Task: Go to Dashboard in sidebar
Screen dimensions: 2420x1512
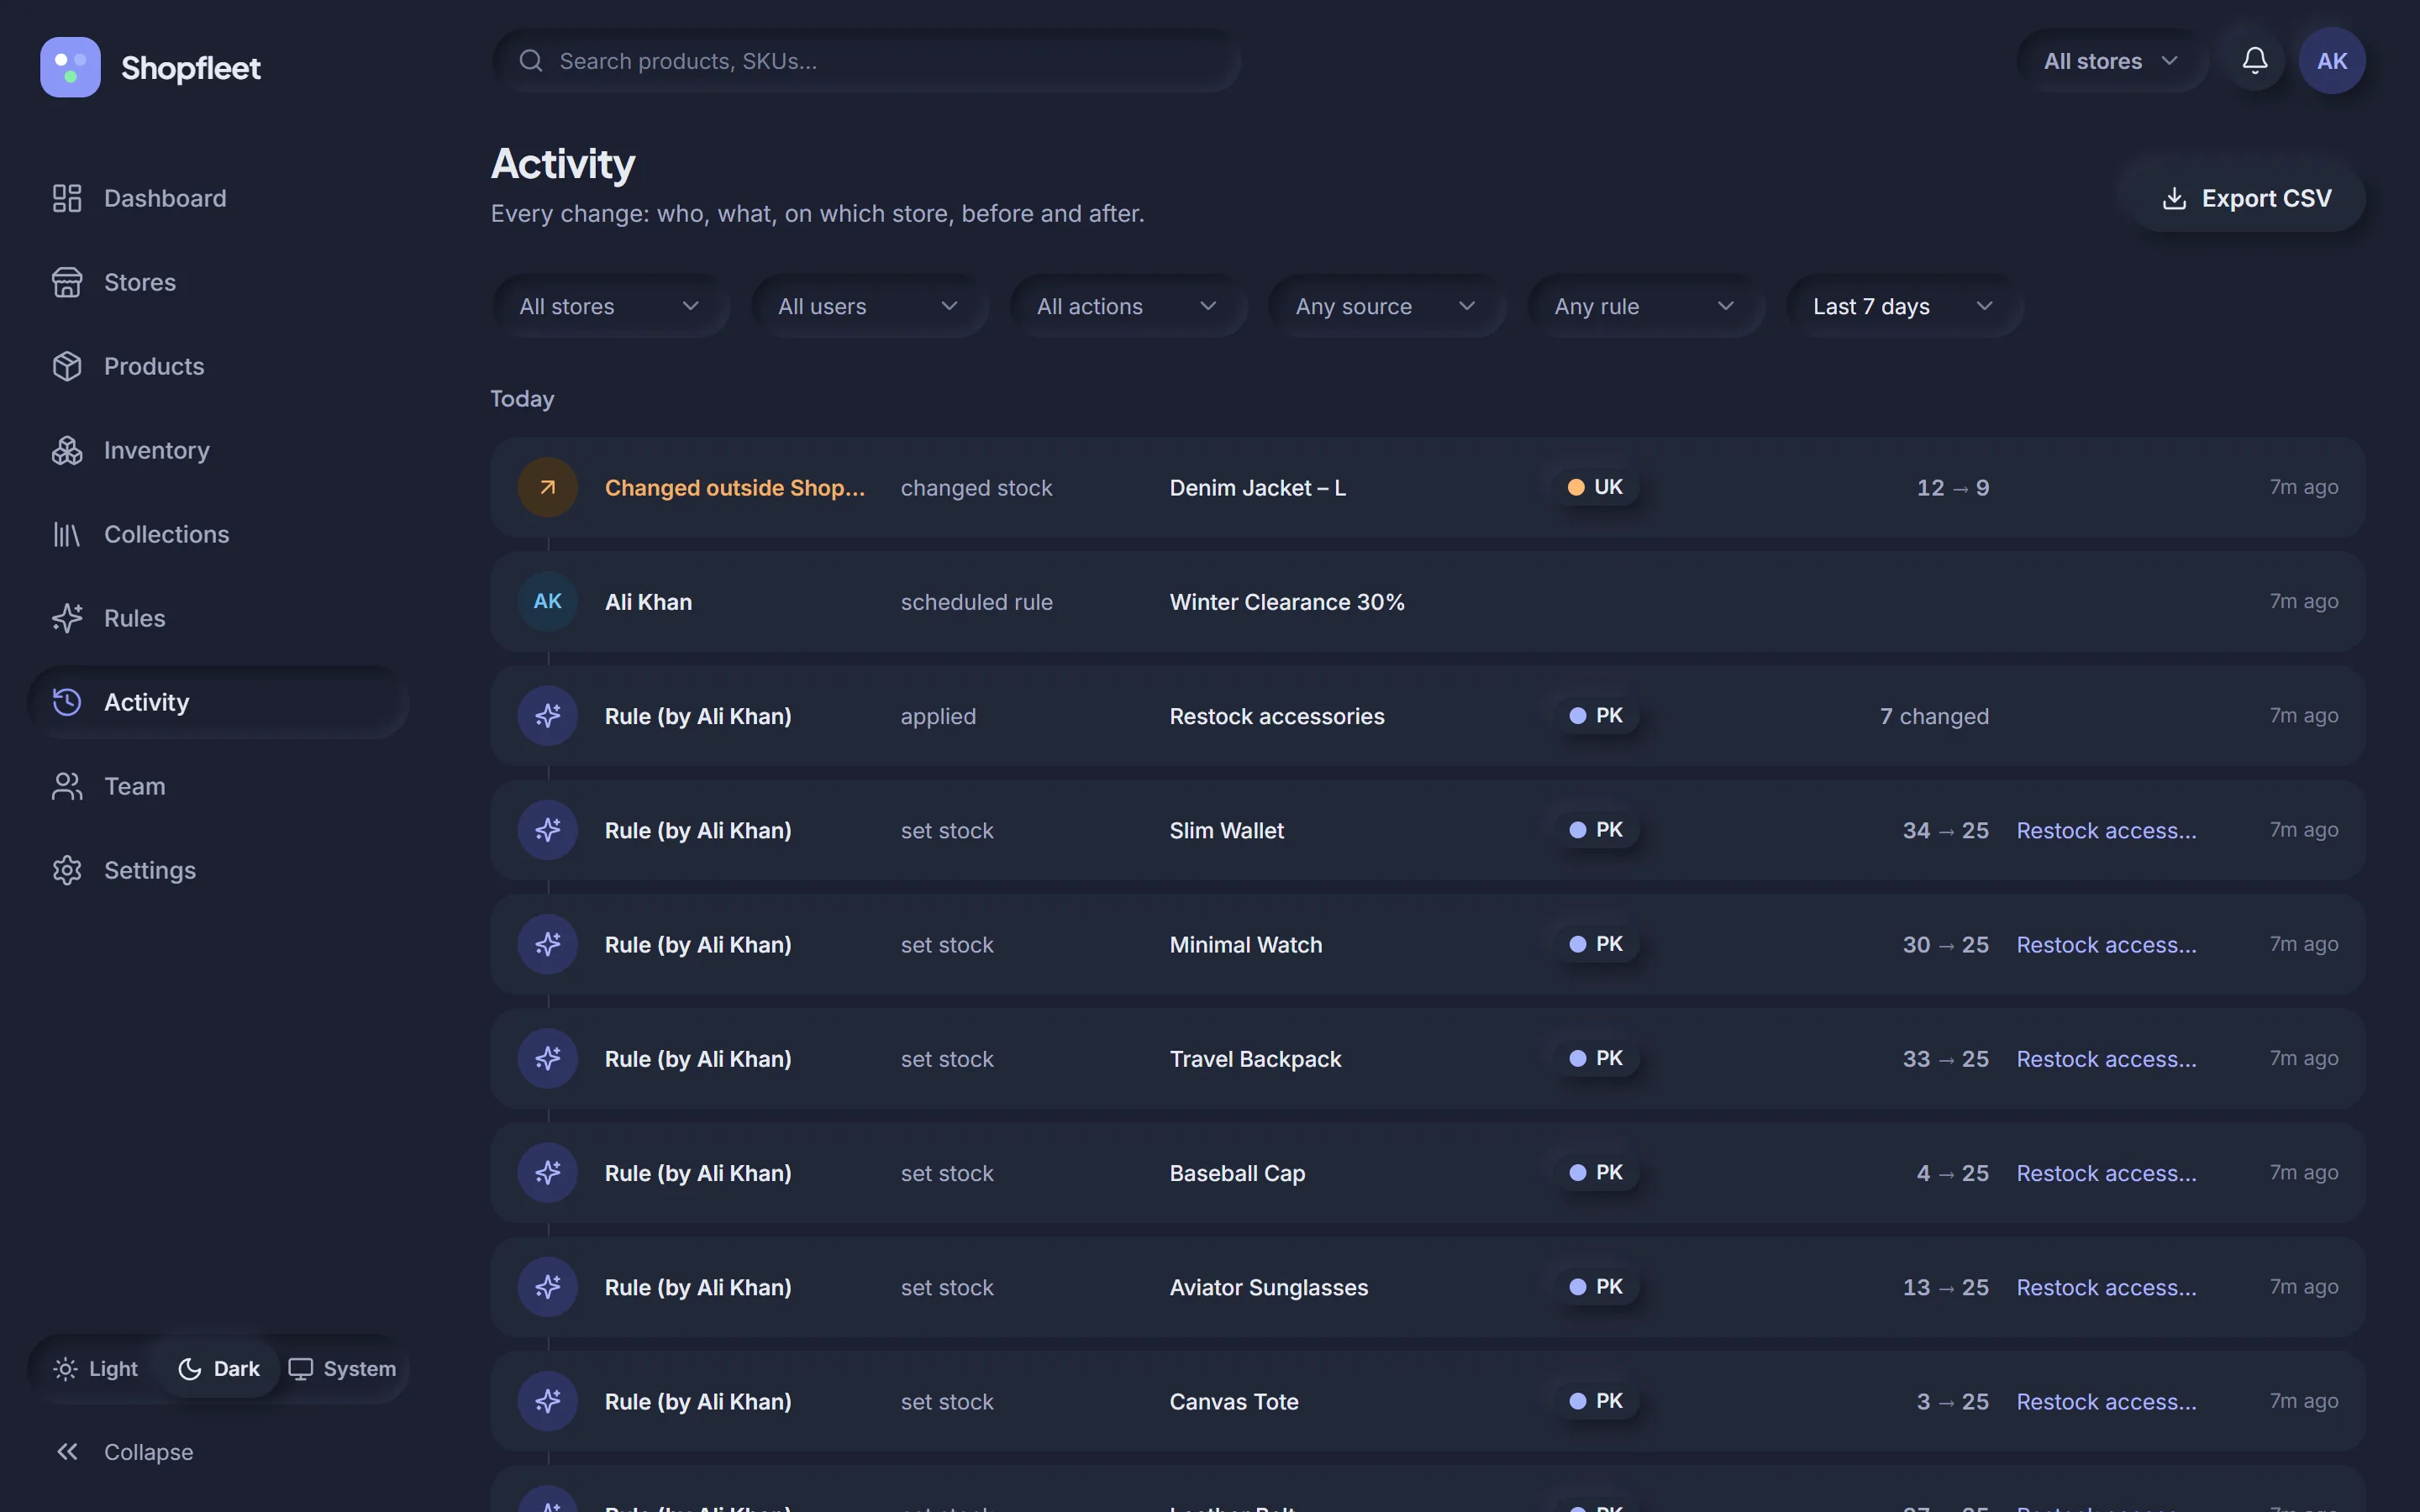Action: [218, 198]
